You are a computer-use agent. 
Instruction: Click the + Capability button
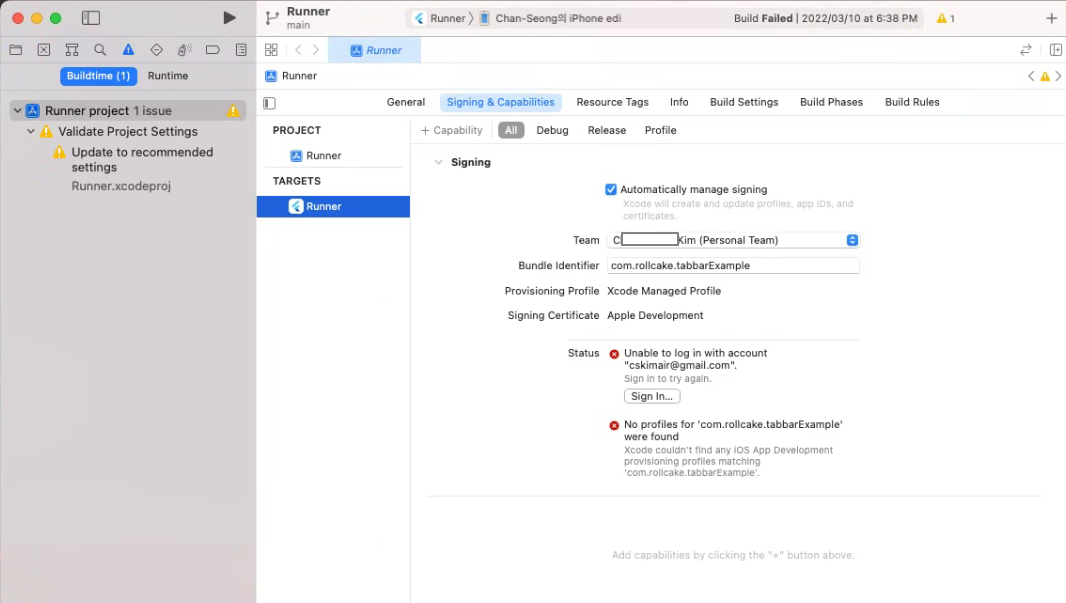451,131
